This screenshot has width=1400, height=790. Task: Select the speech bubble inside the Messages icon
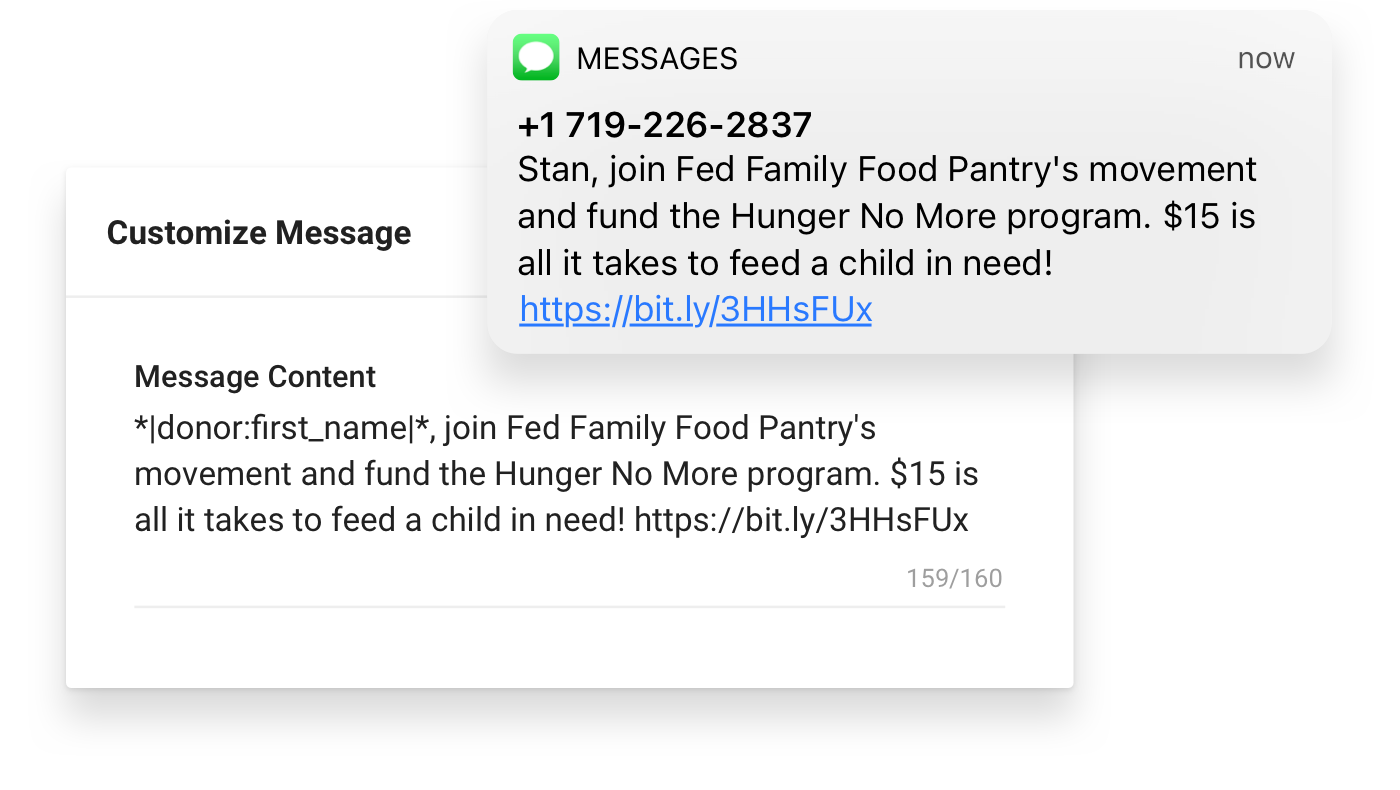pos(535,56)
